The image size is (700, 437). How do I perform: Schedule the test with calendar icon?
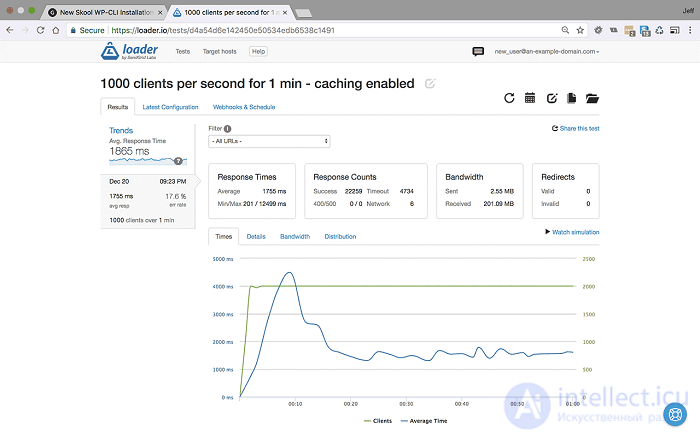530,98
